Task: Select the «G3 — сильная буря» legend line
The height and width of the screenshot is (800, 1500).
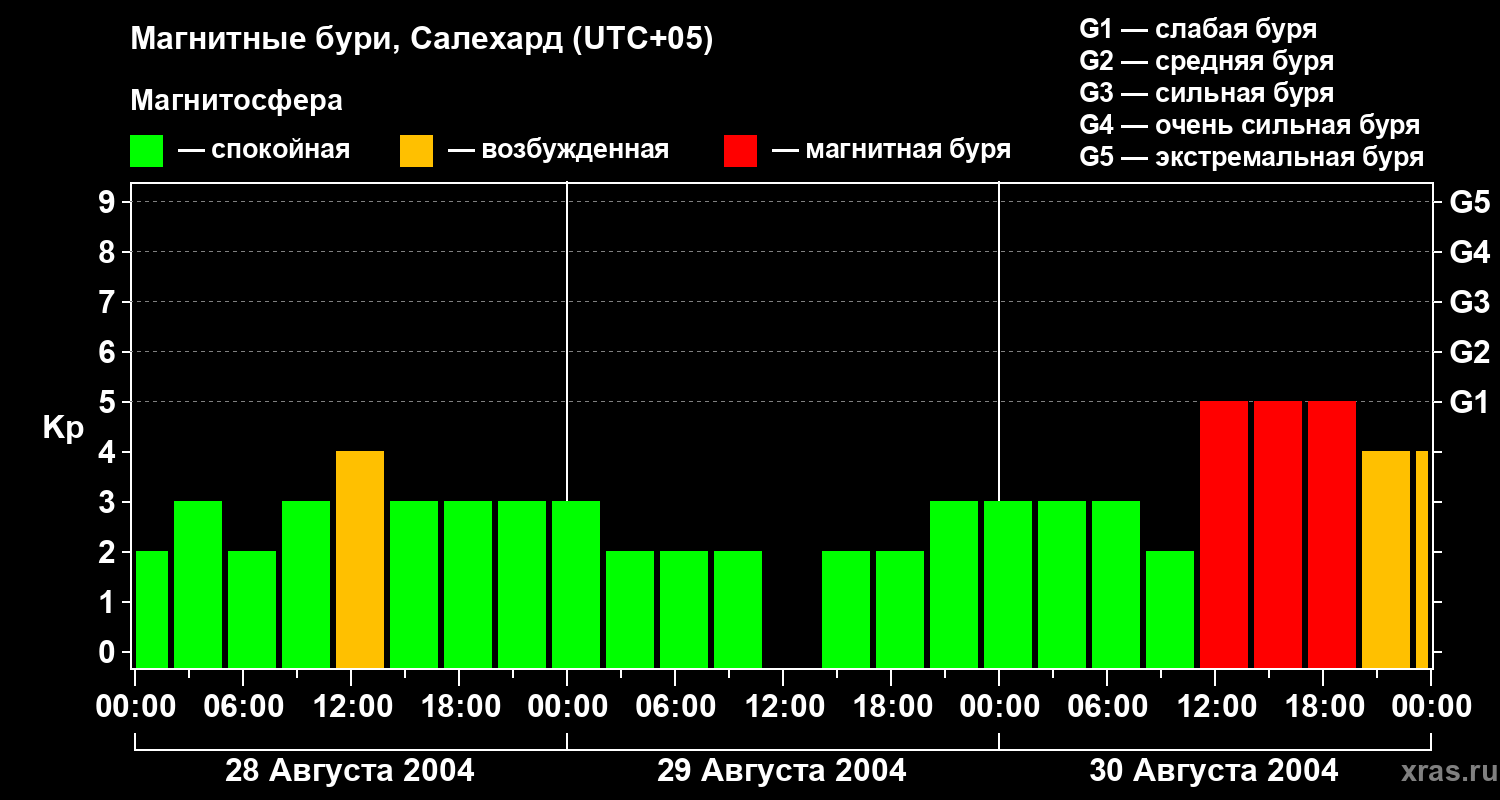Action: tap(1206, 93)
